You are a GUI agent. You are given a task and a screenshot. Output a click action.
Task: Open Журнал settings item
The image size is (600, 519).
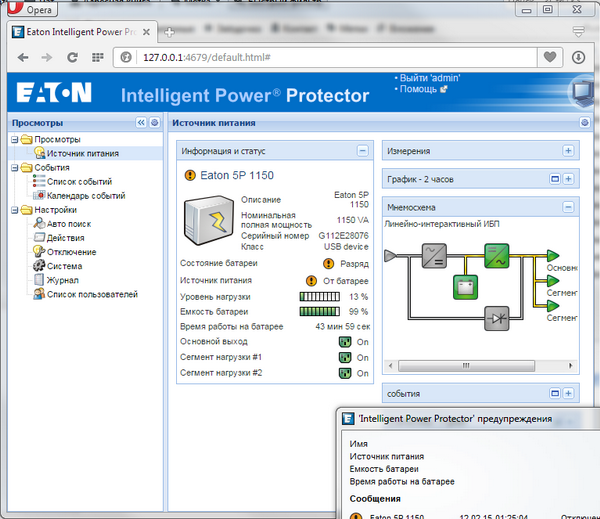pos(63,280)
